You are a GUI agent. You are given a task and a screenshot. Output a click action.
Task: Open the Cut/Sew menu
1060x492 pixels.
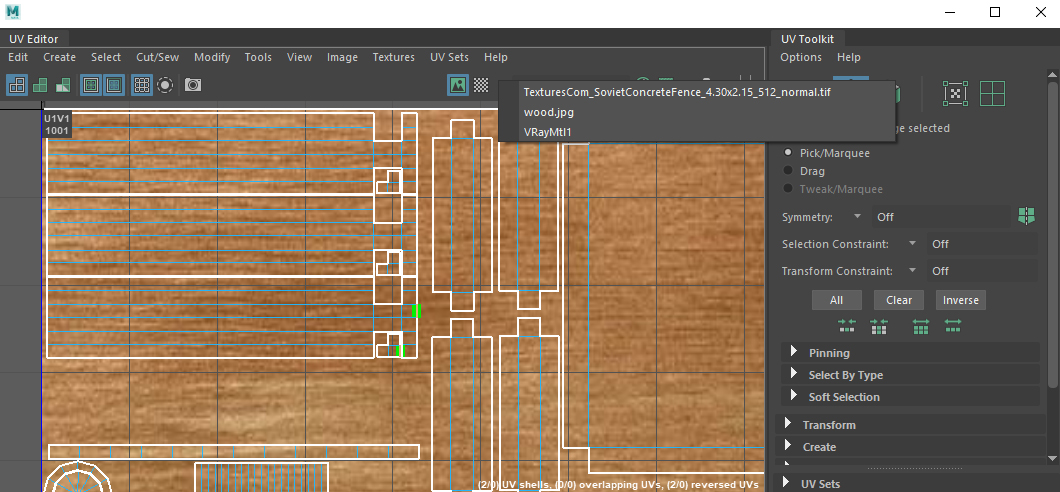[x=158, y=57]
